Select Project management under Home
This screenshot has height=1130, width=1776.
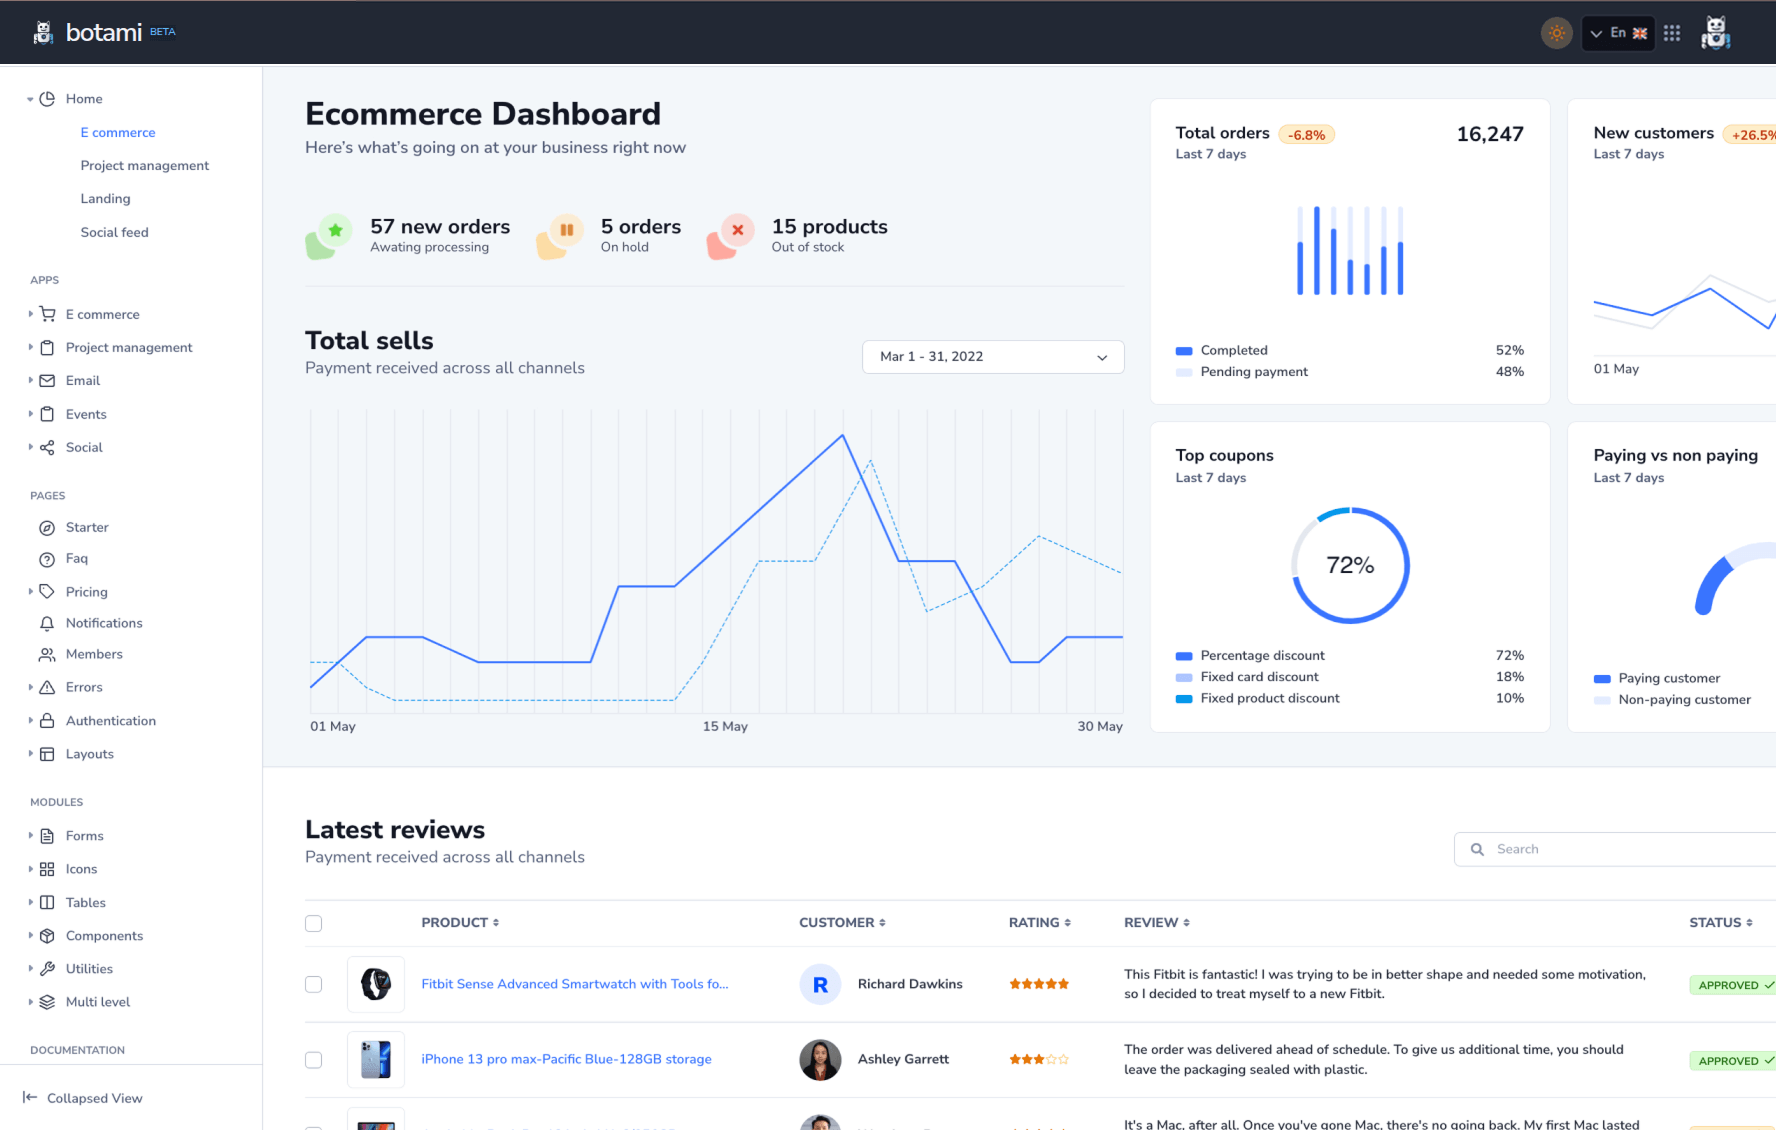145,166
